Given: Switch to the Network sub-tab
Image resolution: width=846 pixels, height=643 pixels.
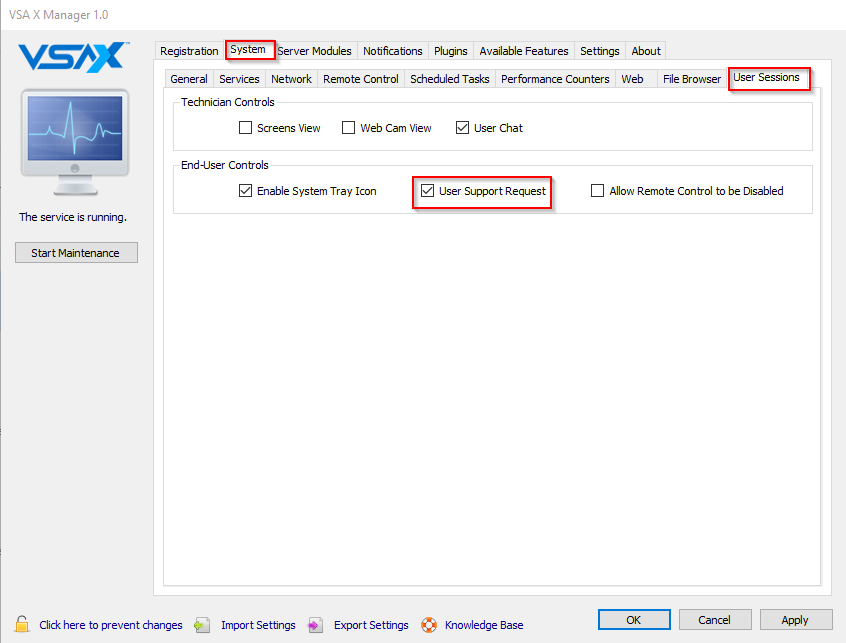Looking at the screenshot, I should click(x=291, y=79).
